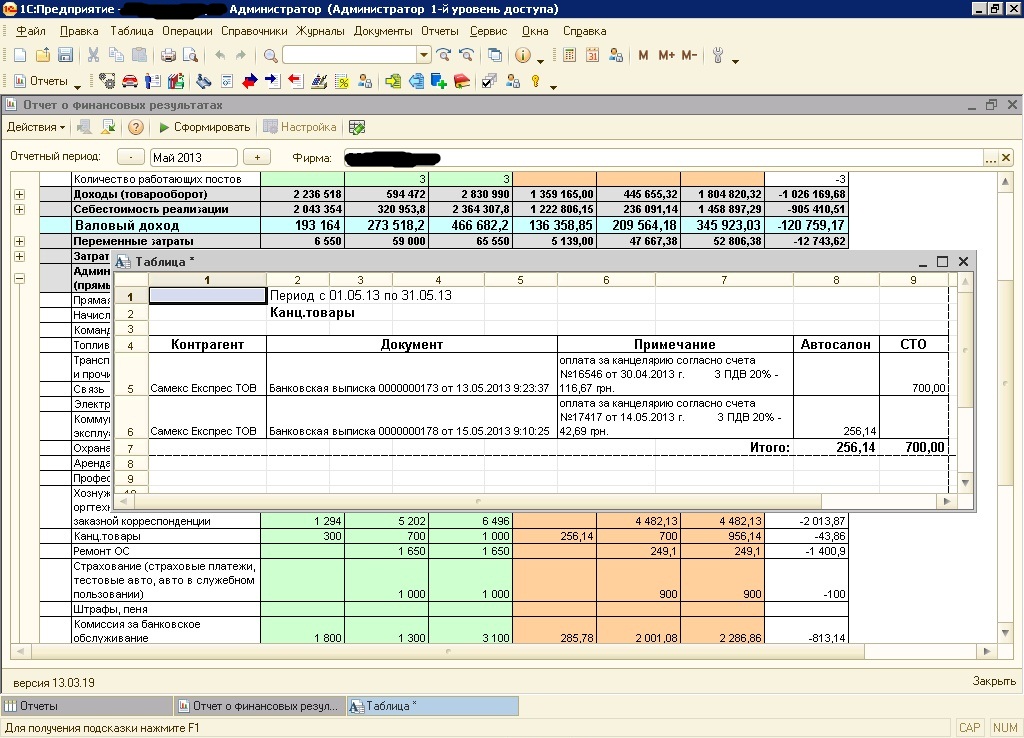
Task: Click the help question mark icon
Action: (x=136, y=127)
